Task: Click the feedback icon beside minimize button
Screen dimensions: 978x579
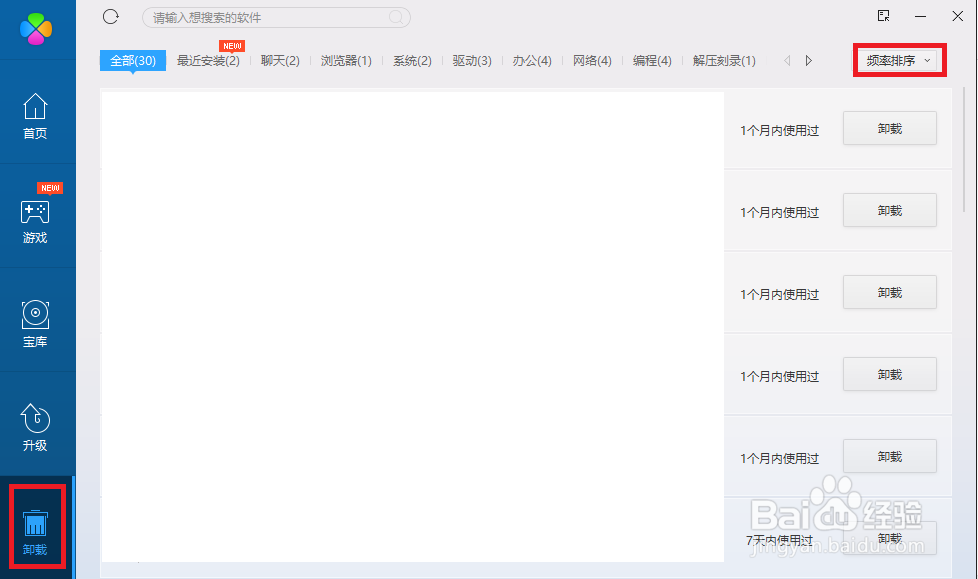Action: point(882,16)
